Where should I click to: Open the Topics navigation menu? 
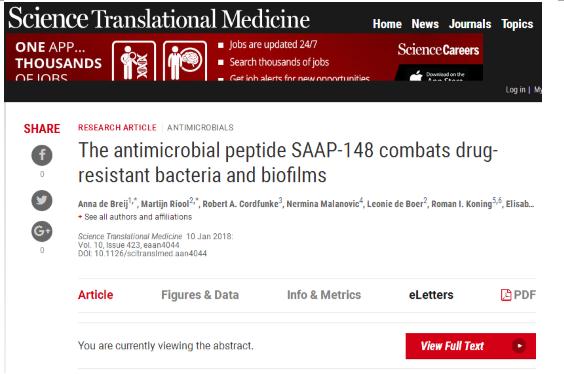[x=517, y=24]
